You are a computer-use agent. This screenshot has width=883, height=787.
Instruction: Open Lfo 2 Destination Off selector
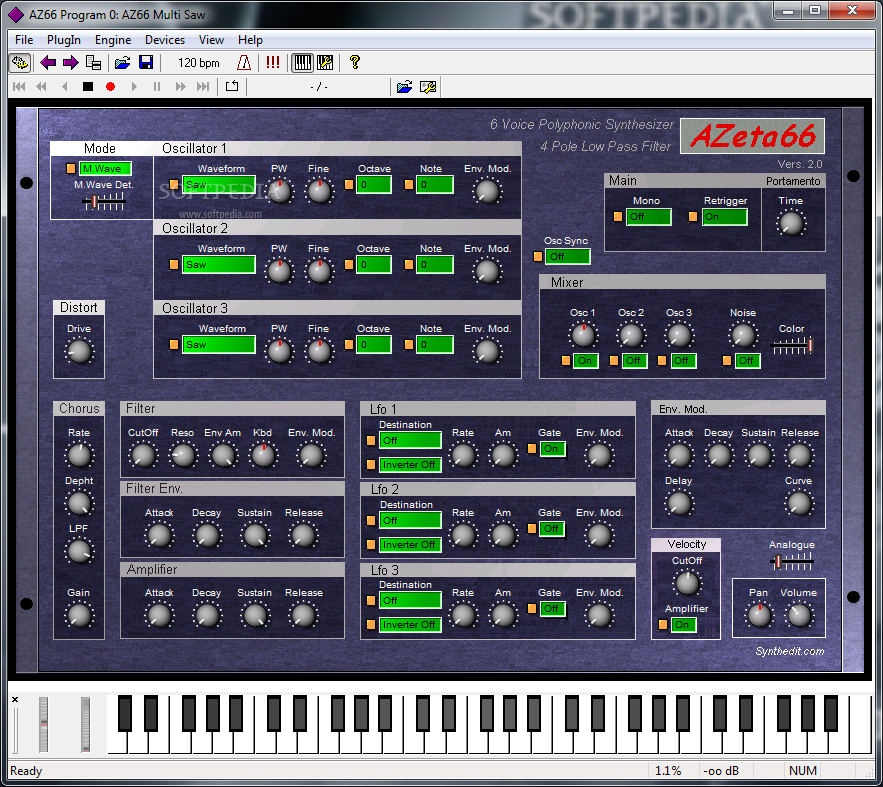tap(410, 520)
